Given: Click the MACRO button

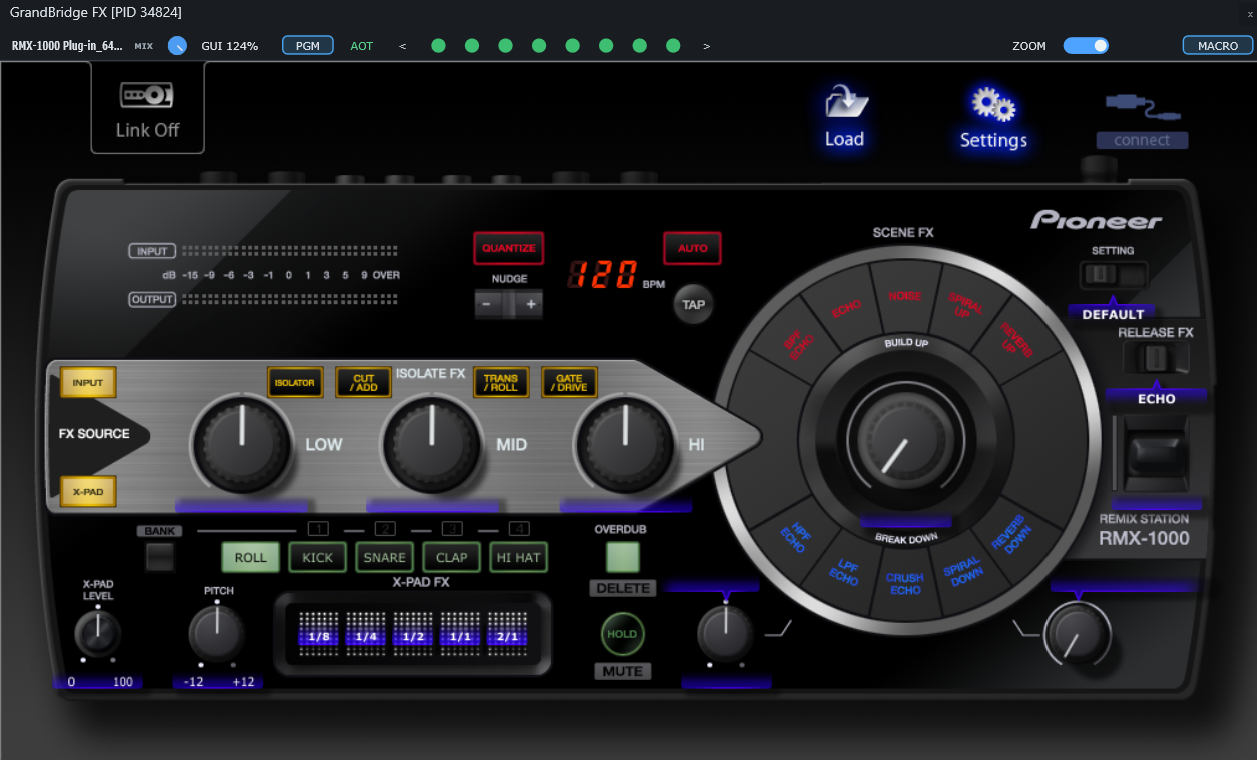Looking at the screenshot, I should 1217,46.
